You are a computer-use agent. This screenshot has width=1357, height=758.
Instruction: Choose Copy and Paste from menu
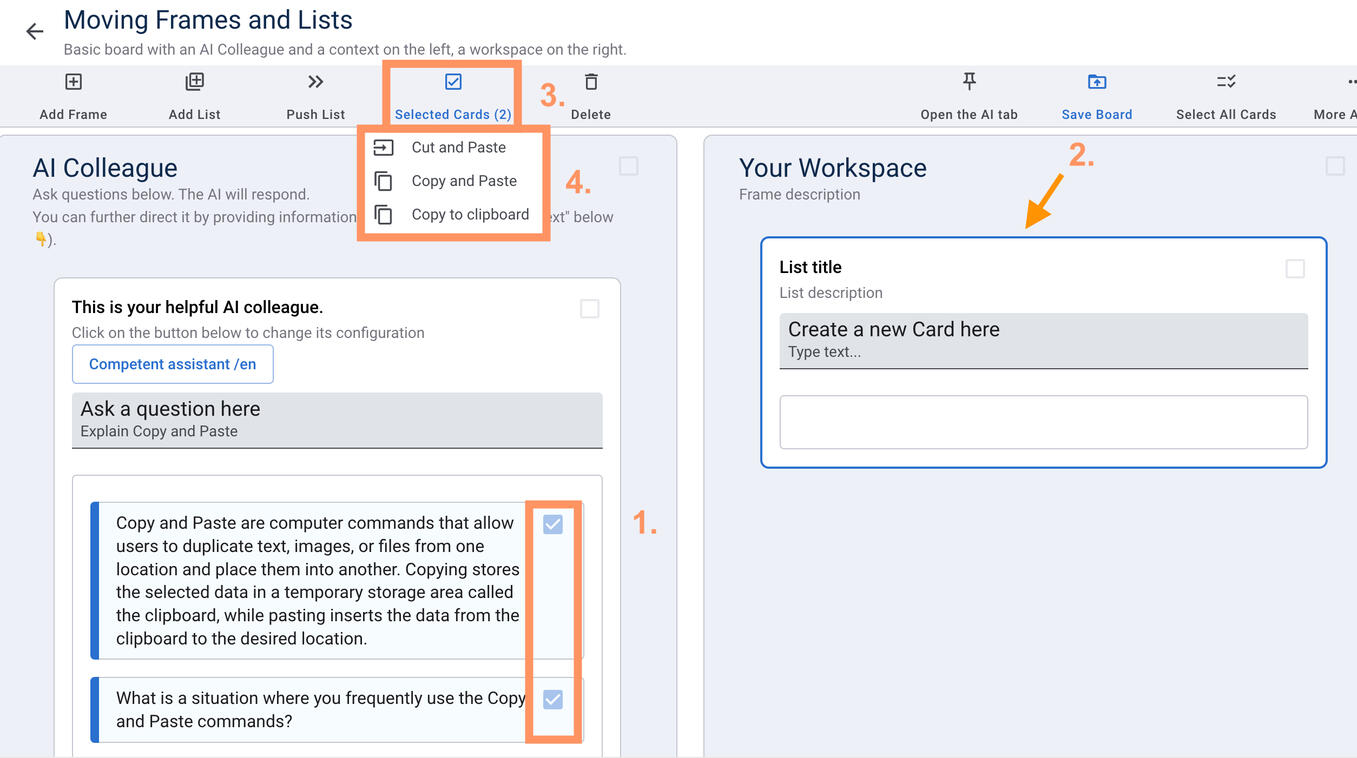pyautogui.click(x=463, y=181)
